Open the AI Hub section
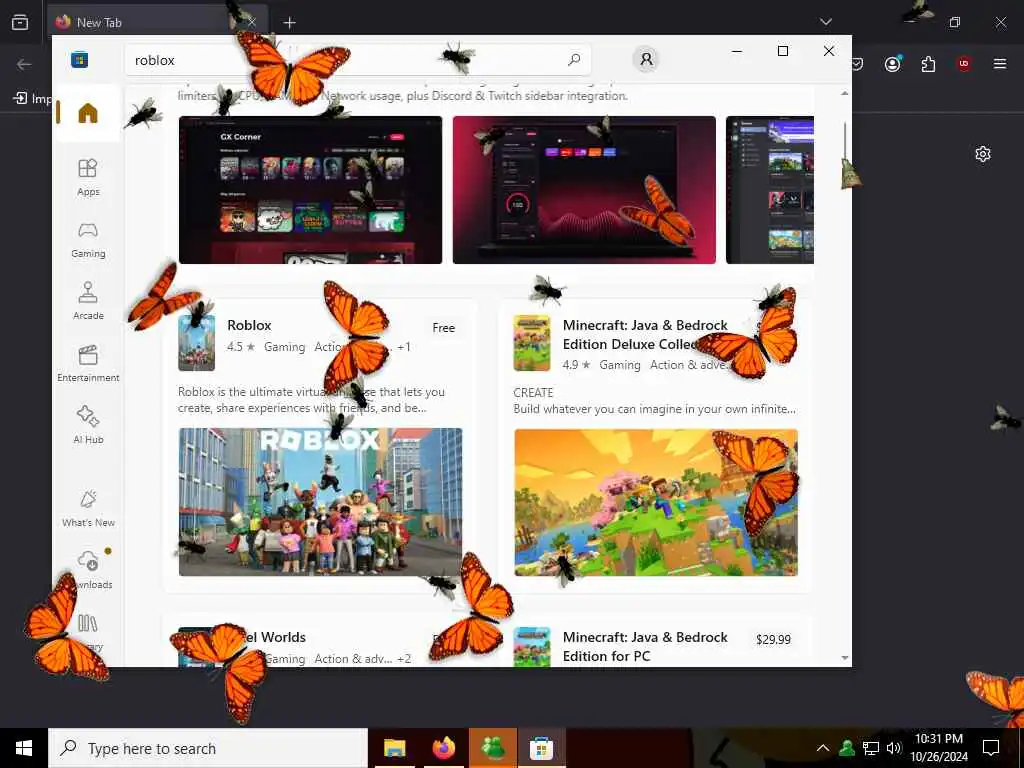Image resolution: width=1024 pixels, height=768 pixels. (88, 425)
